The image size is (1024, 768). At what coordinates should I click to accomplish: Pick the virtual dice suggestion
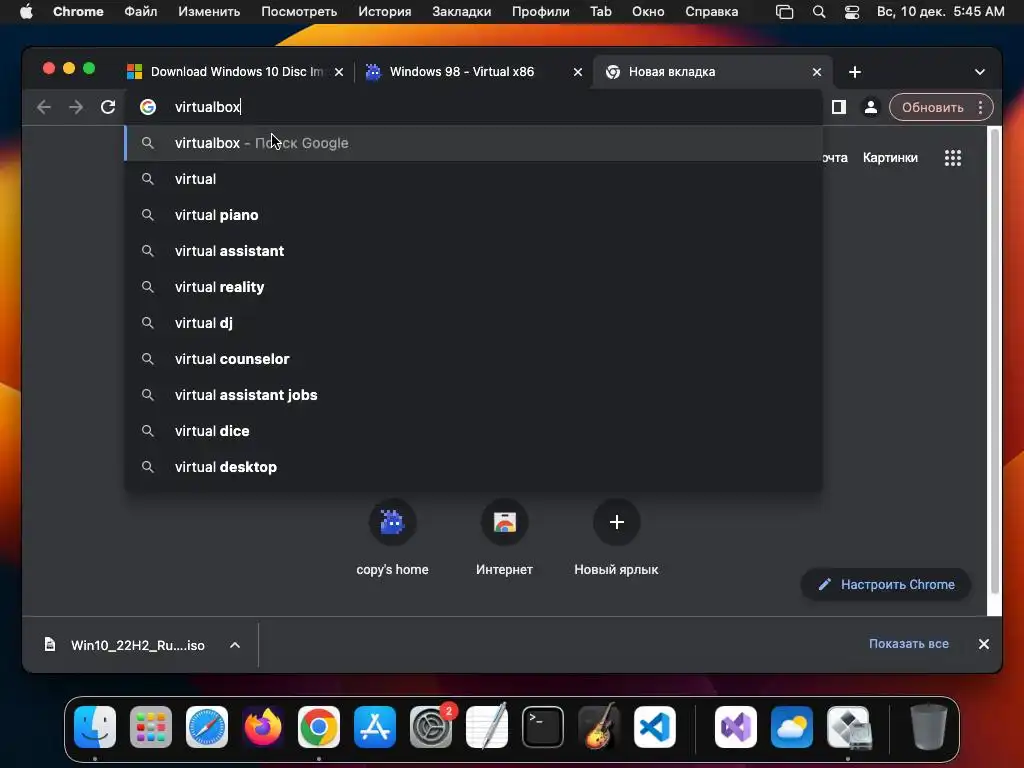click(x=473, y=431)
